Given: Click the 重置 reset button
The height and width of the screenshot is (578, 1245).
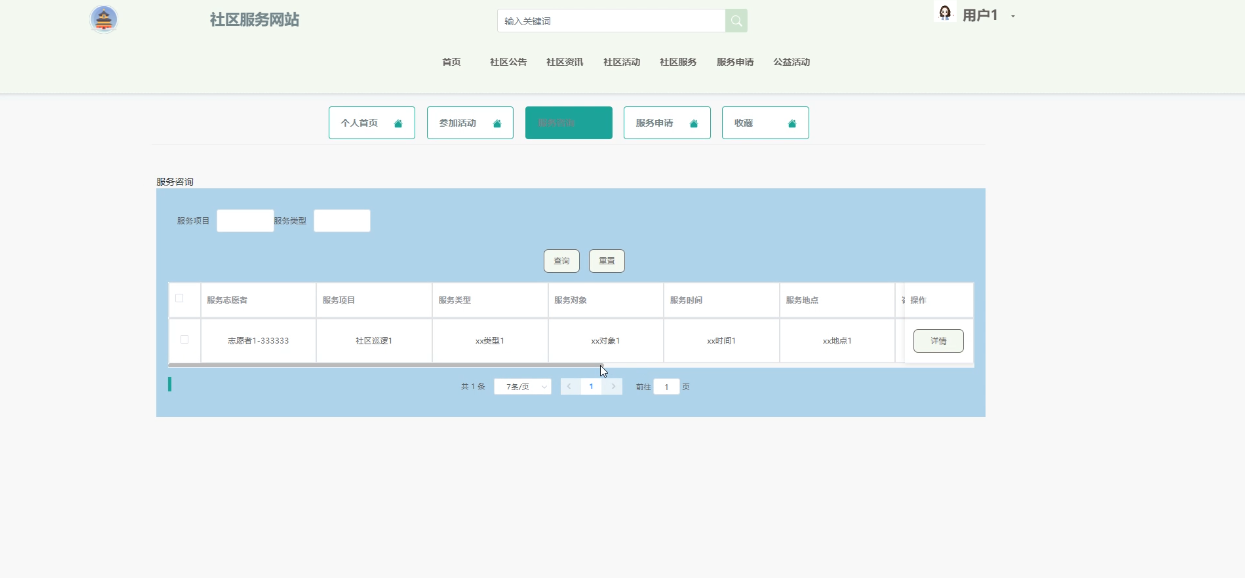Looking at the screenshot, I should (607, 261).
